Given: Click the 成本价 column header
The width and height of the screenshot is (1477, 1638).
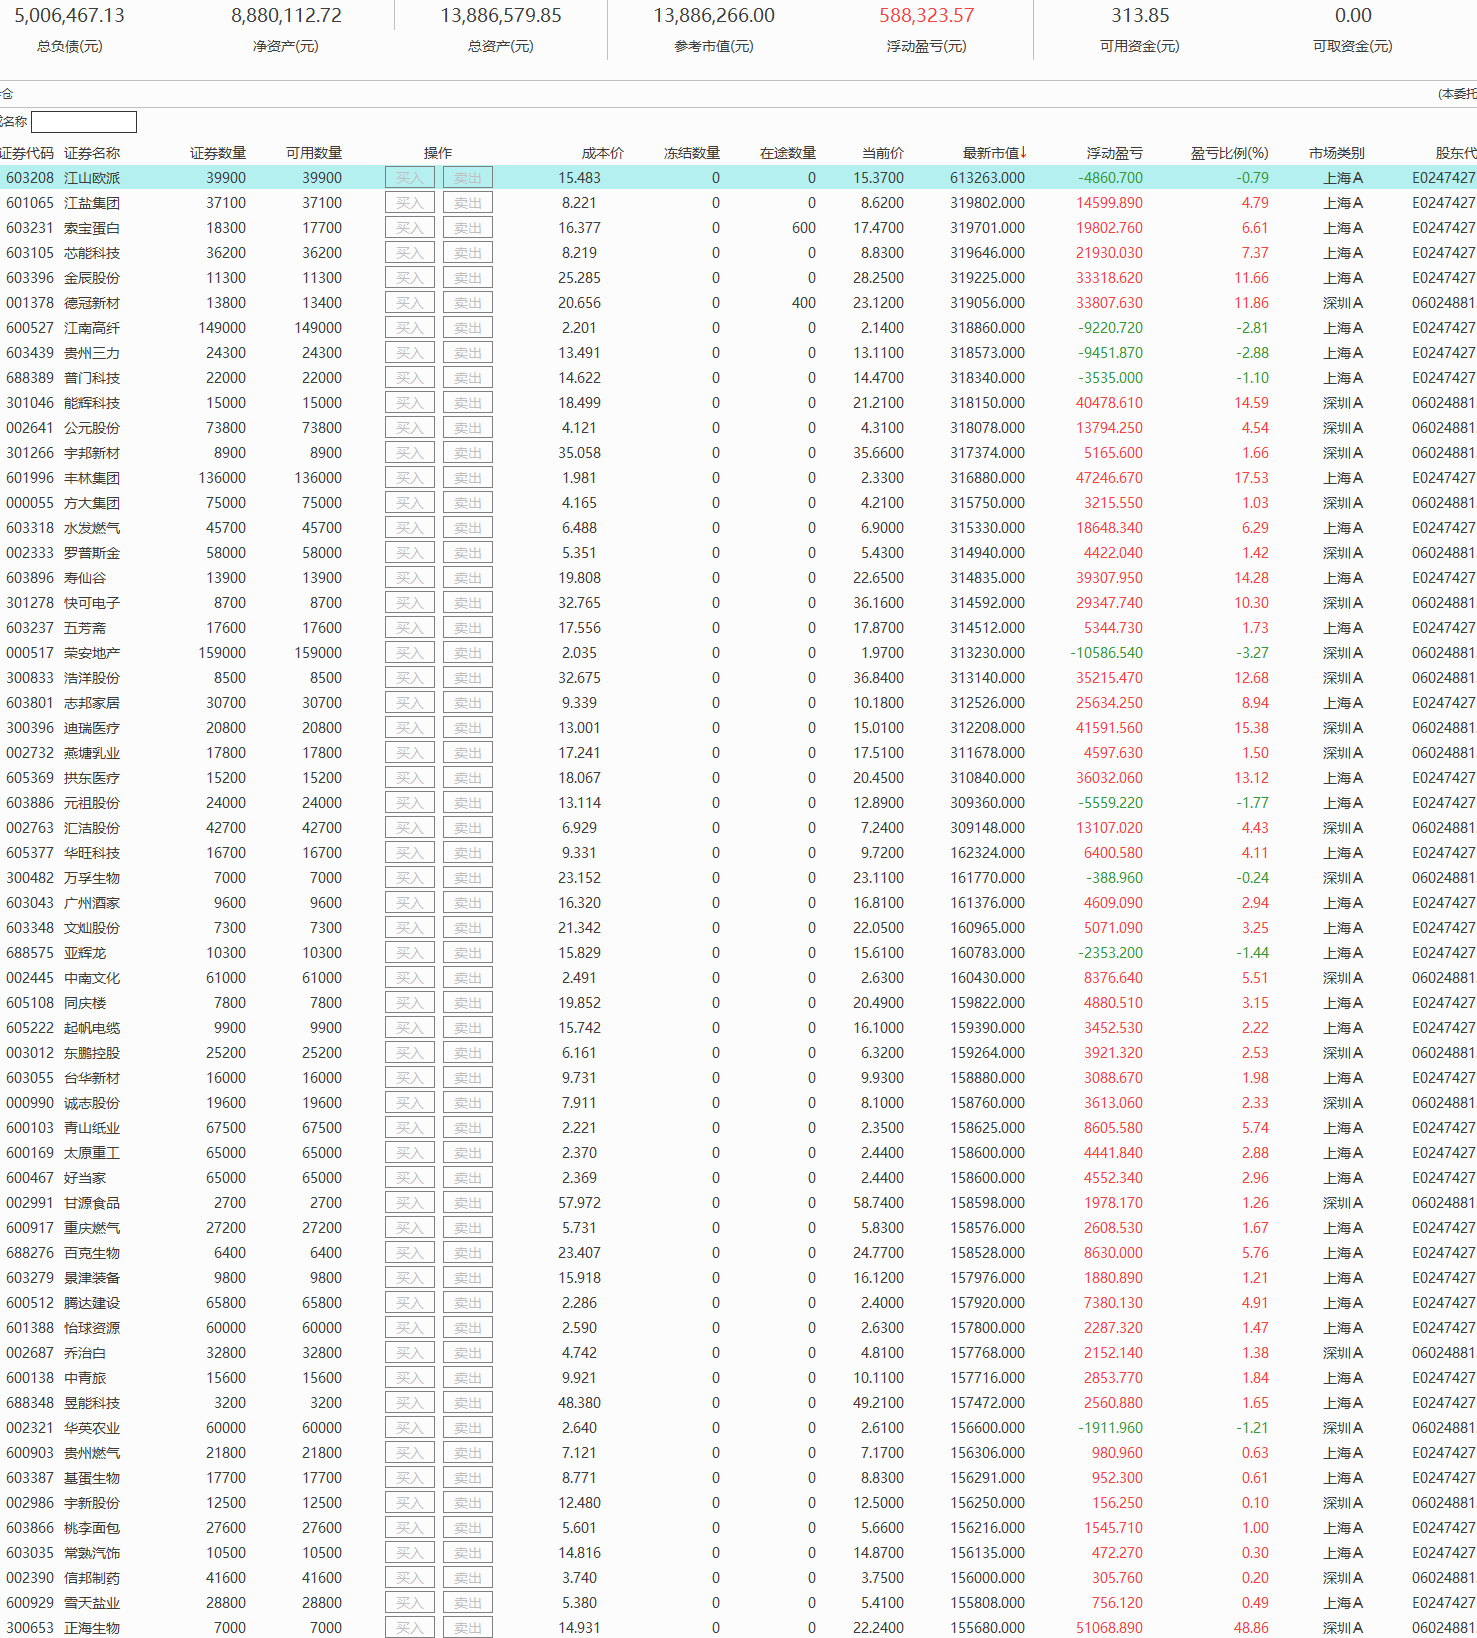Looking at the screenshot, I should tap(602, 153).
